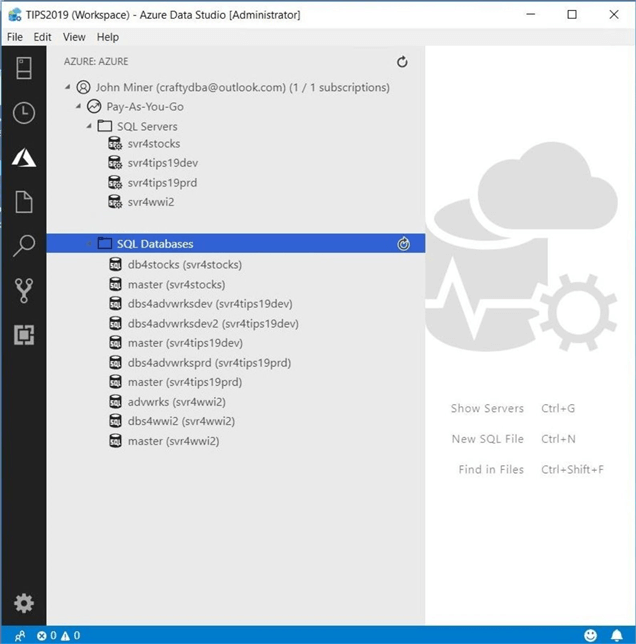Image resolution: width=636 pixels, height=644 pixels.
Task: Refresh all Azure accounts in panel header
Action: coord(402,62)
